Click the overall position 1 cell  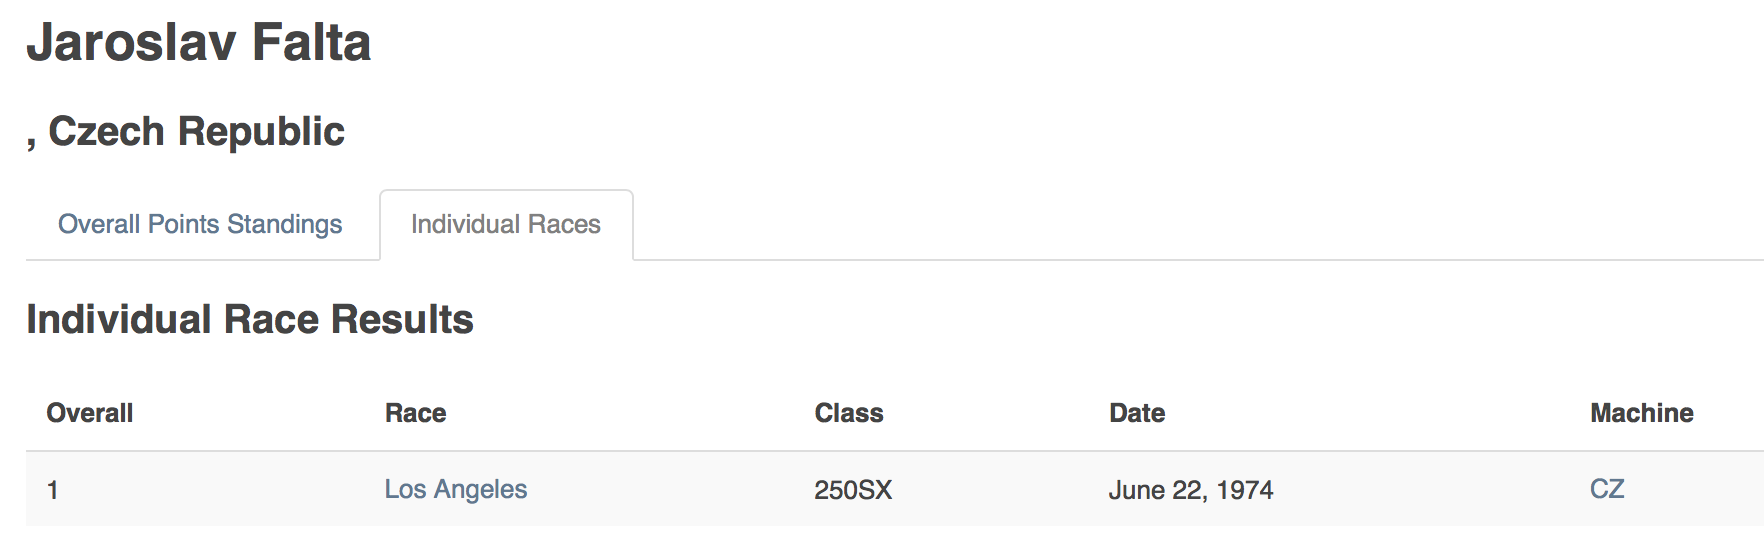tap(53, 490)
